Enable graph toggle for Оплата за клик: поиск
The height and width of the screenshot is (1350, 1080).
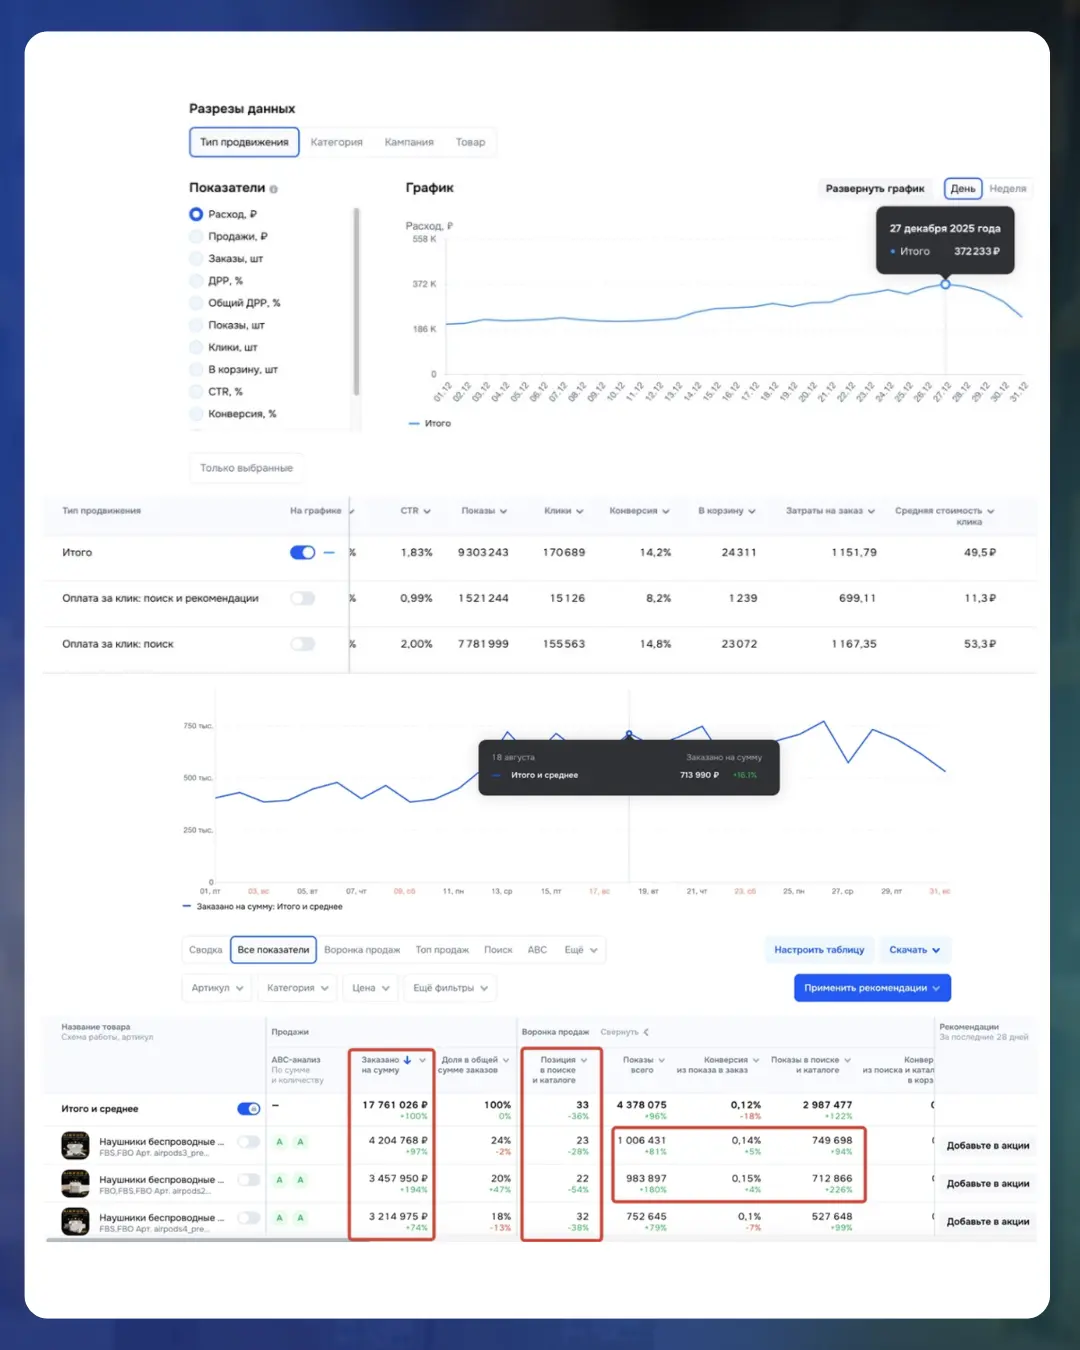coord(302,644)
